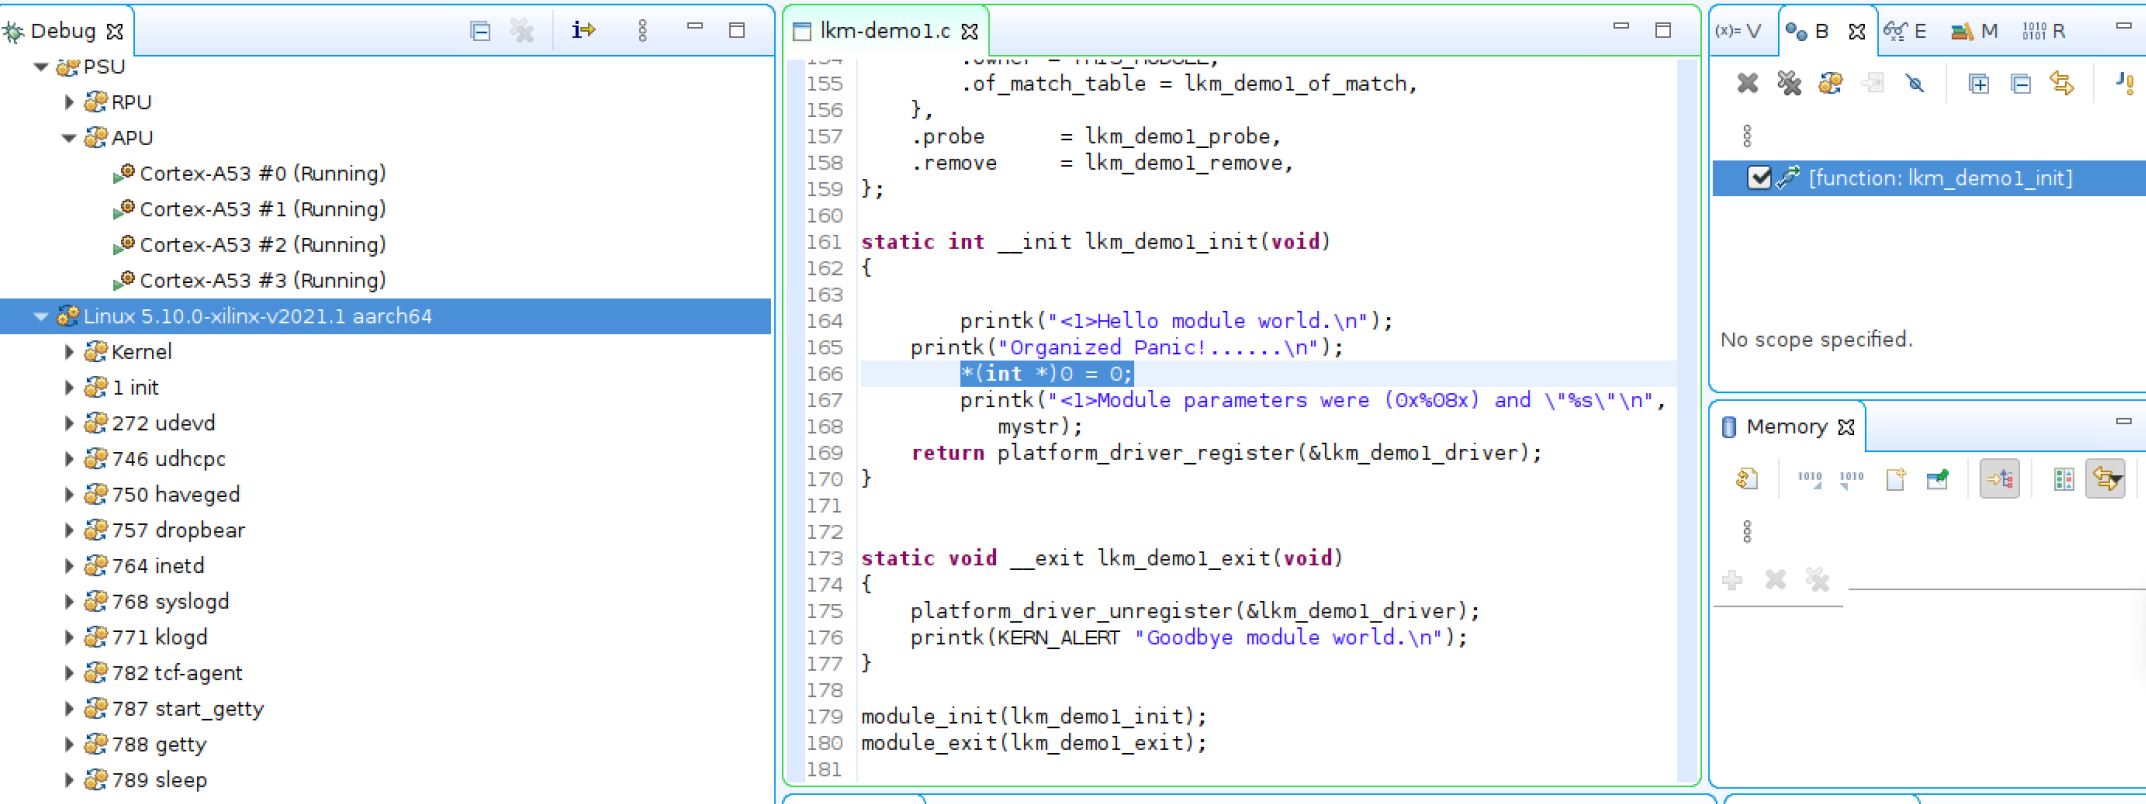Open the Memory view three-dot menu
This screenshot has height=804, width=2146.
pos(1747,531)
